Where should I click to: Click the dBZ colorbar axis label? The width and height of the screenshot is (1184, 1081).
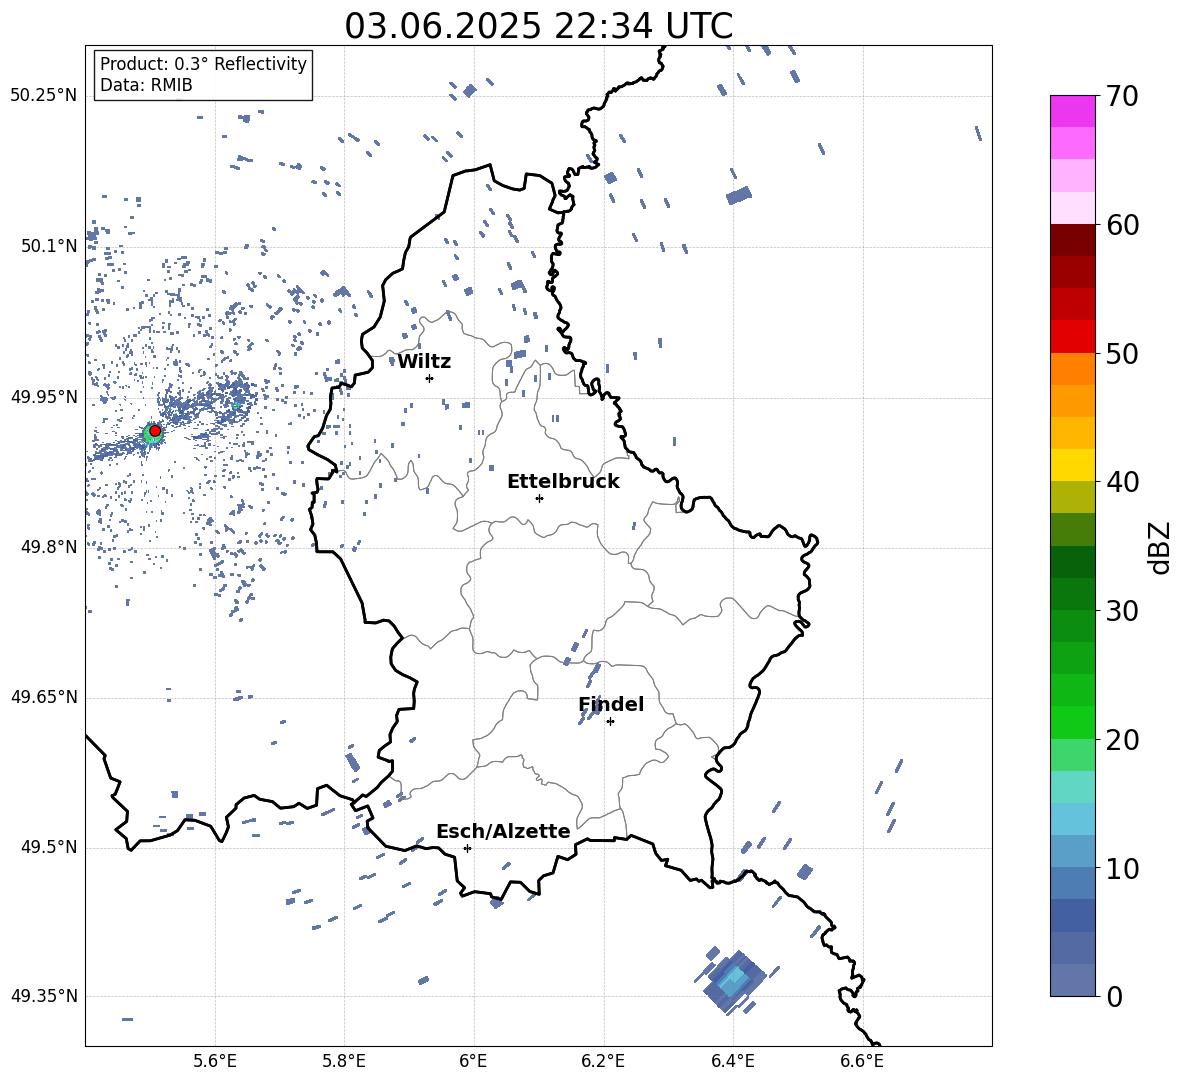pyautogui.click(x=1161, y=547)
